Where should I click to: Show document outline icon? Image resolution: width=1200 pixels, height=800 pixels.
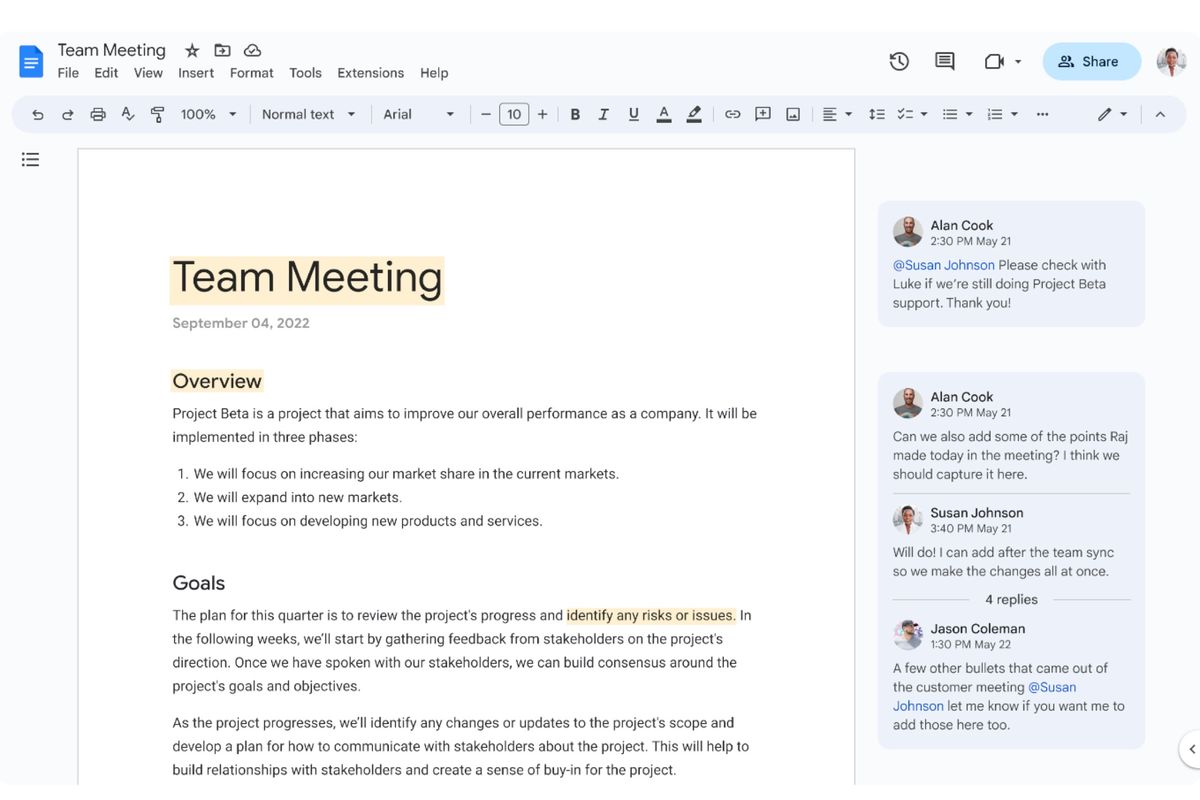coord(31,160)
